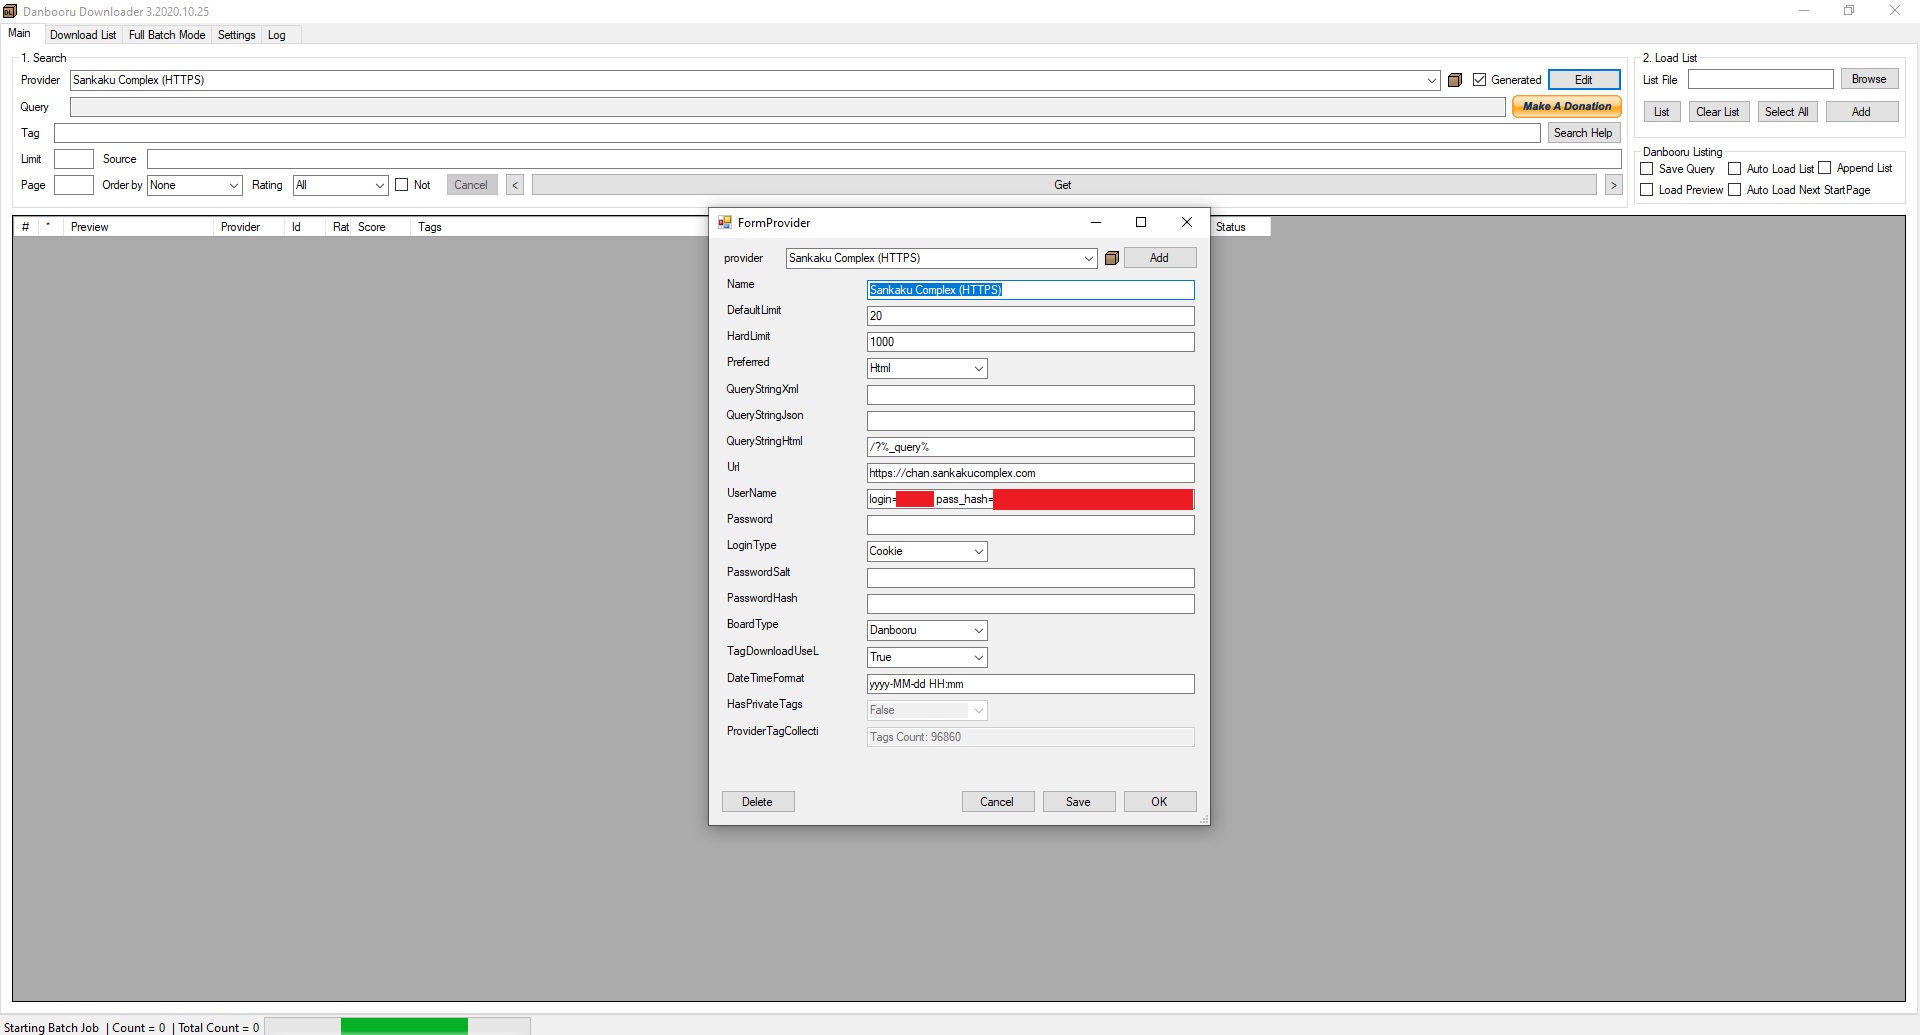The image size is (1920, 1035).
Task: Open the Settings tab
Action: point(237,35)
